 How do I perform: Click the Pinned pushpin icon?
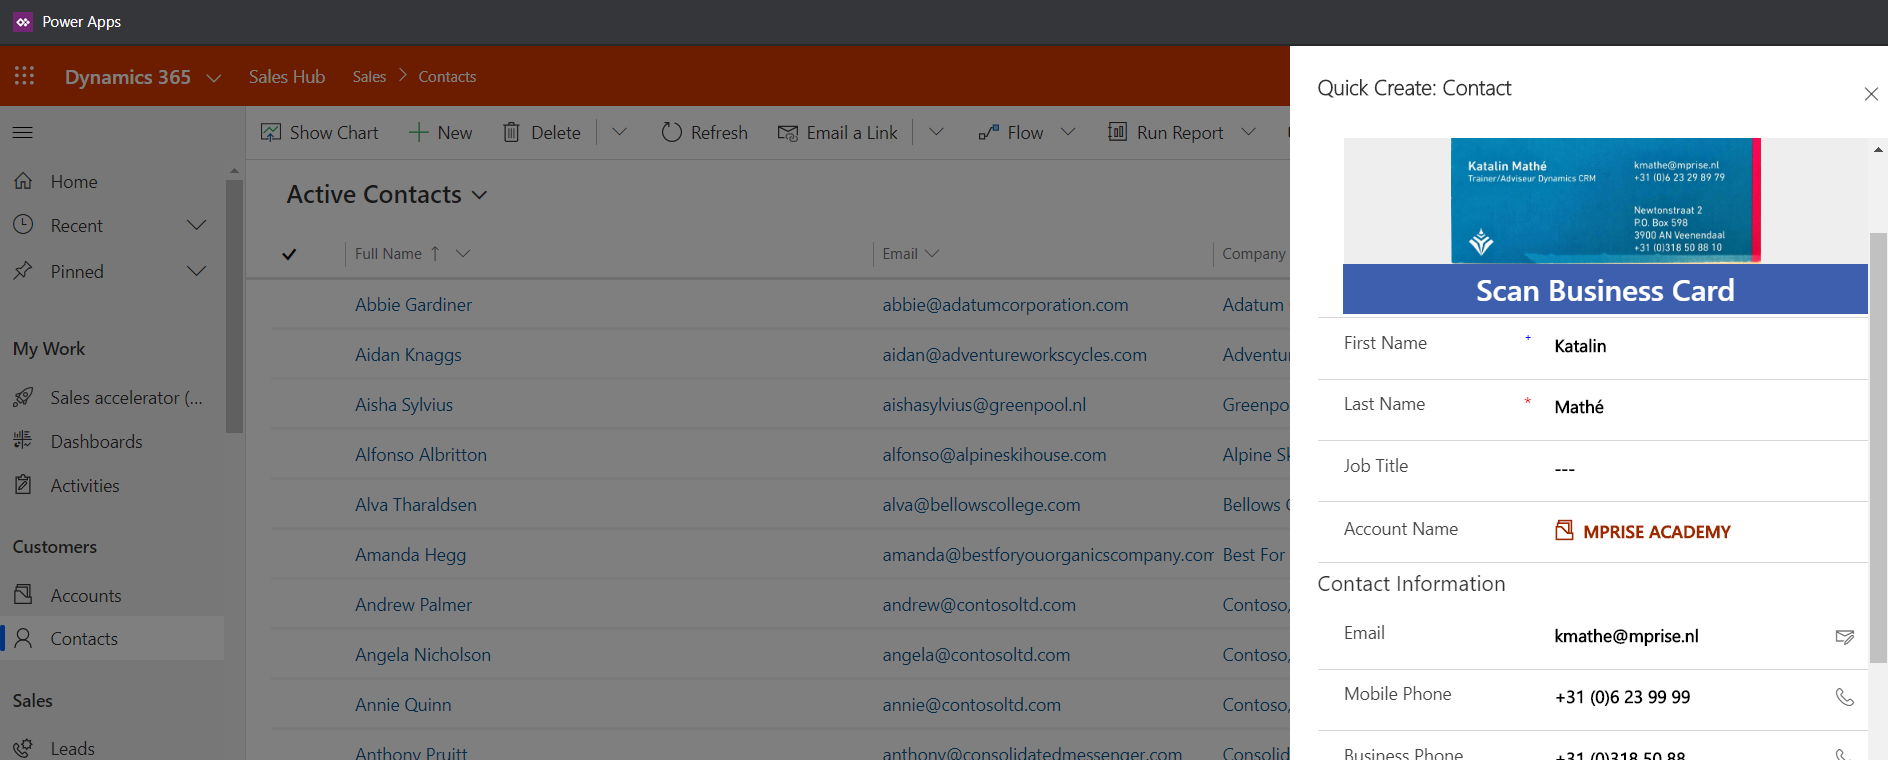tap(23, 271)
